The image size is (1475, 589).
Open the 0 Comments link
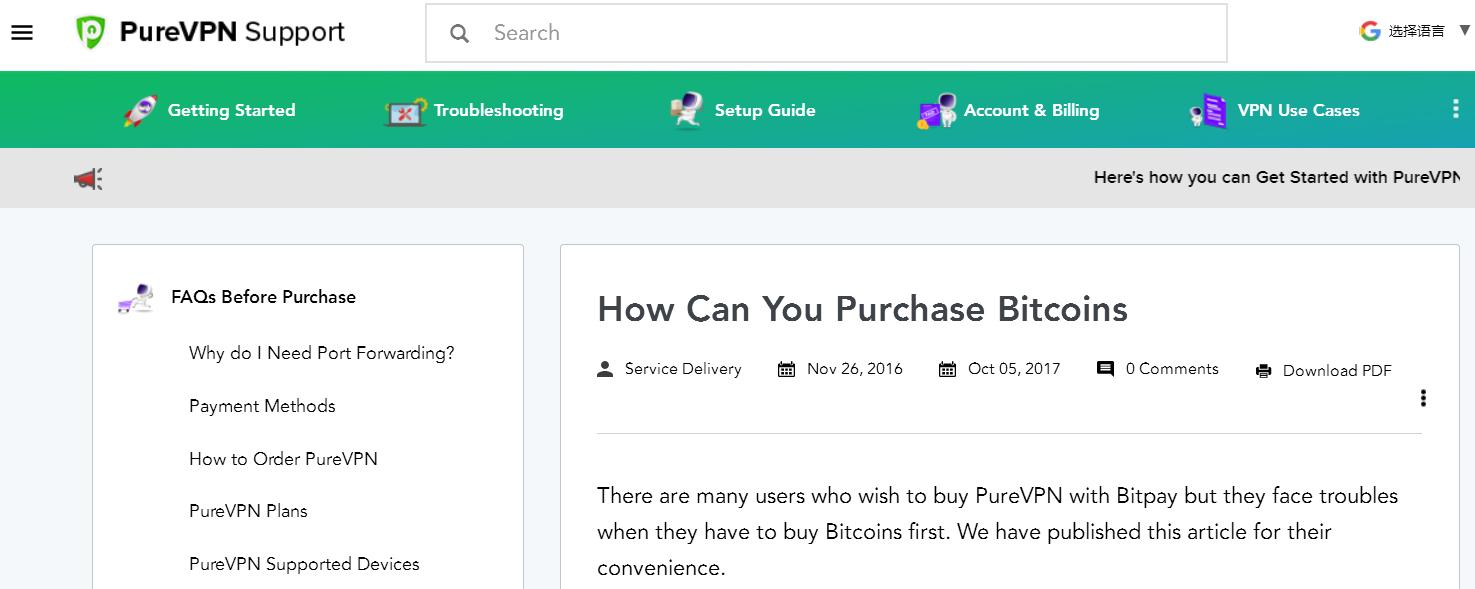pyautogui.click(x=1171, y=369)
